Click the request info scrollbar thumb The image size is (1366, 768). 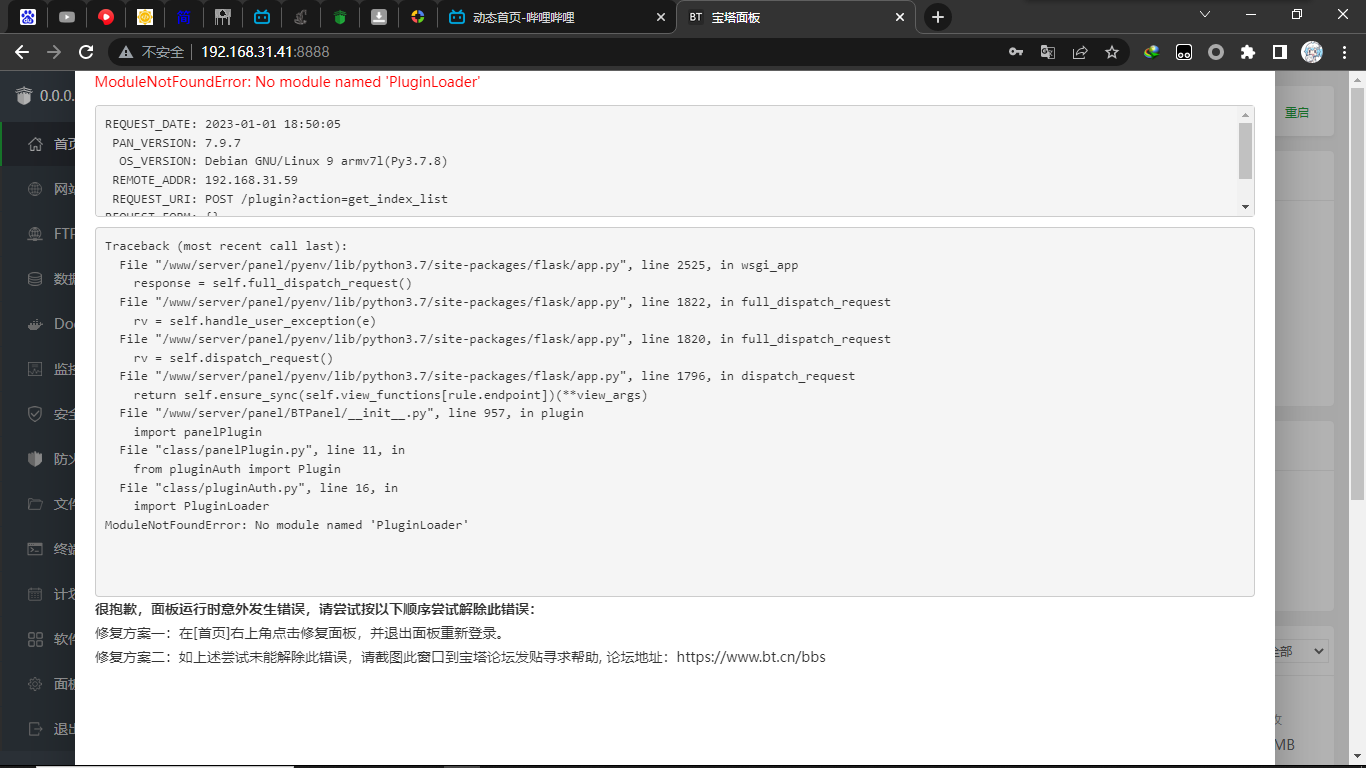pyautogui.click(x=1245, y=150)
